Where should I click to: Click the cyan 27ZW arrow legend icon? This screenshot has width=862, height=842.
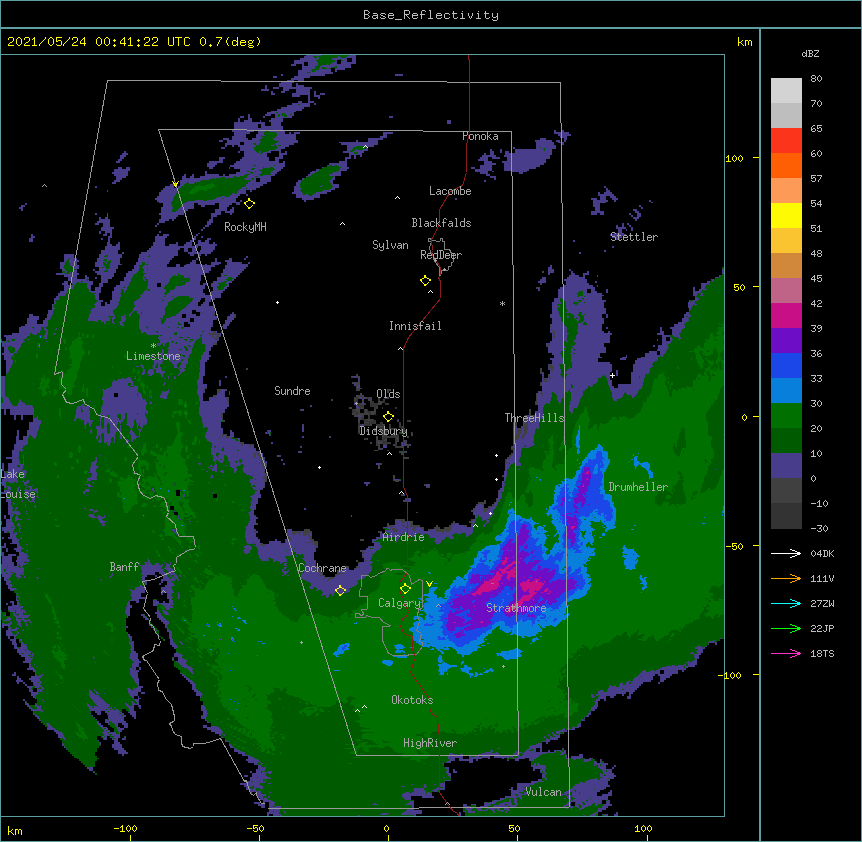(786, 603)
